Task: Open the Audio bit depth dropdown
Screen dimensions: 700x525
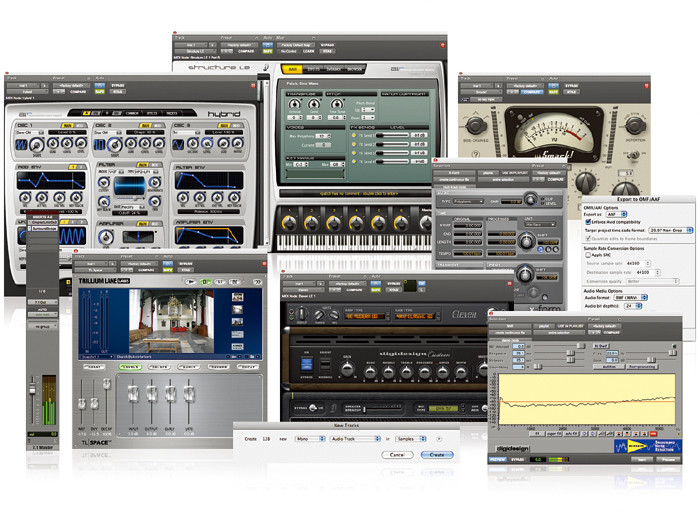Action: 633,306
